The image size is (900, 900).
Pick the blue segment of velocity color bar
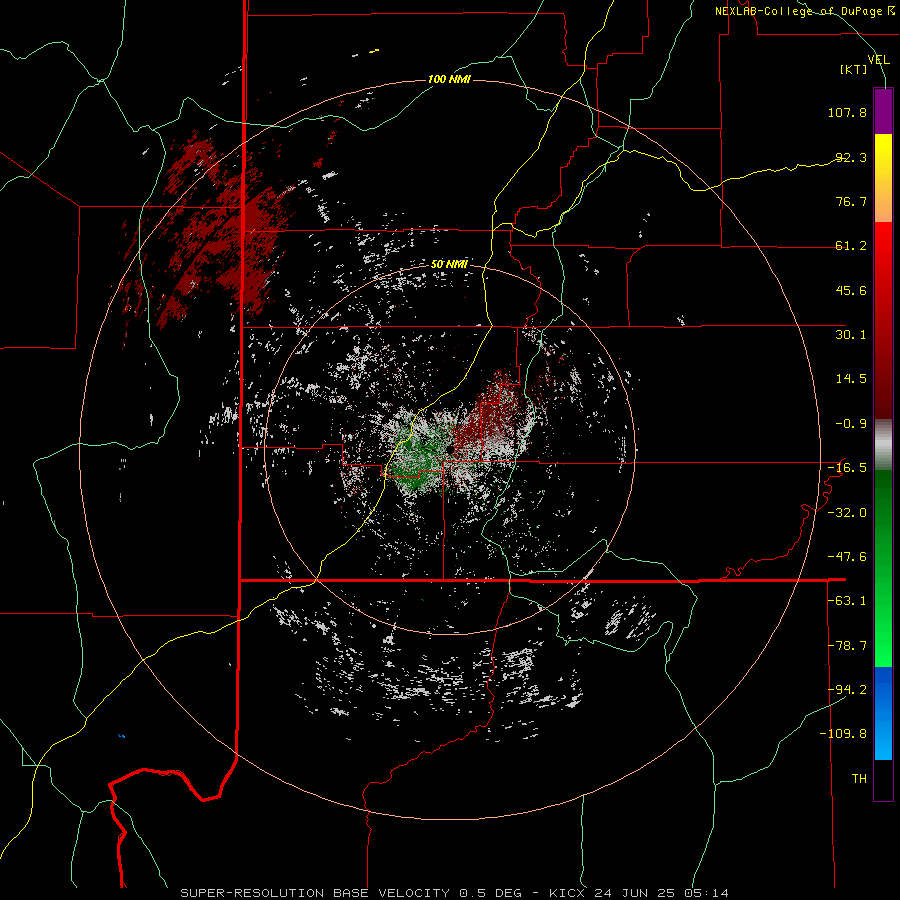pos(883,713)
